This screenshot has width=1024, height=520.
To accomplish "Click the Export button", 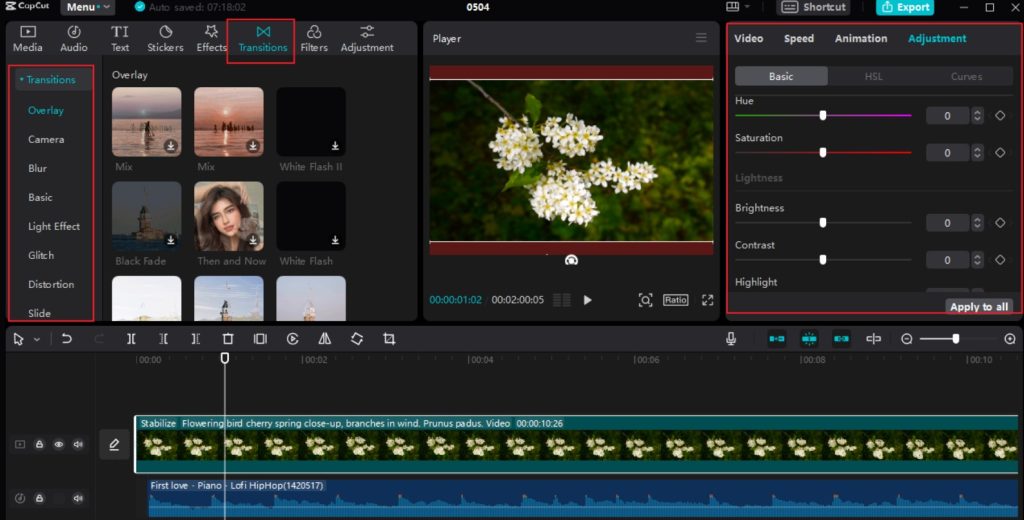I will coord(905,7).
